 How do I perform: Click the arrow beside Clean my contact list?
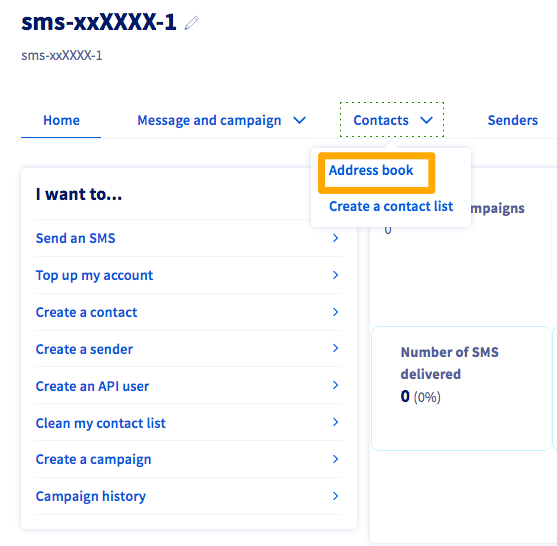coord(335,422)
